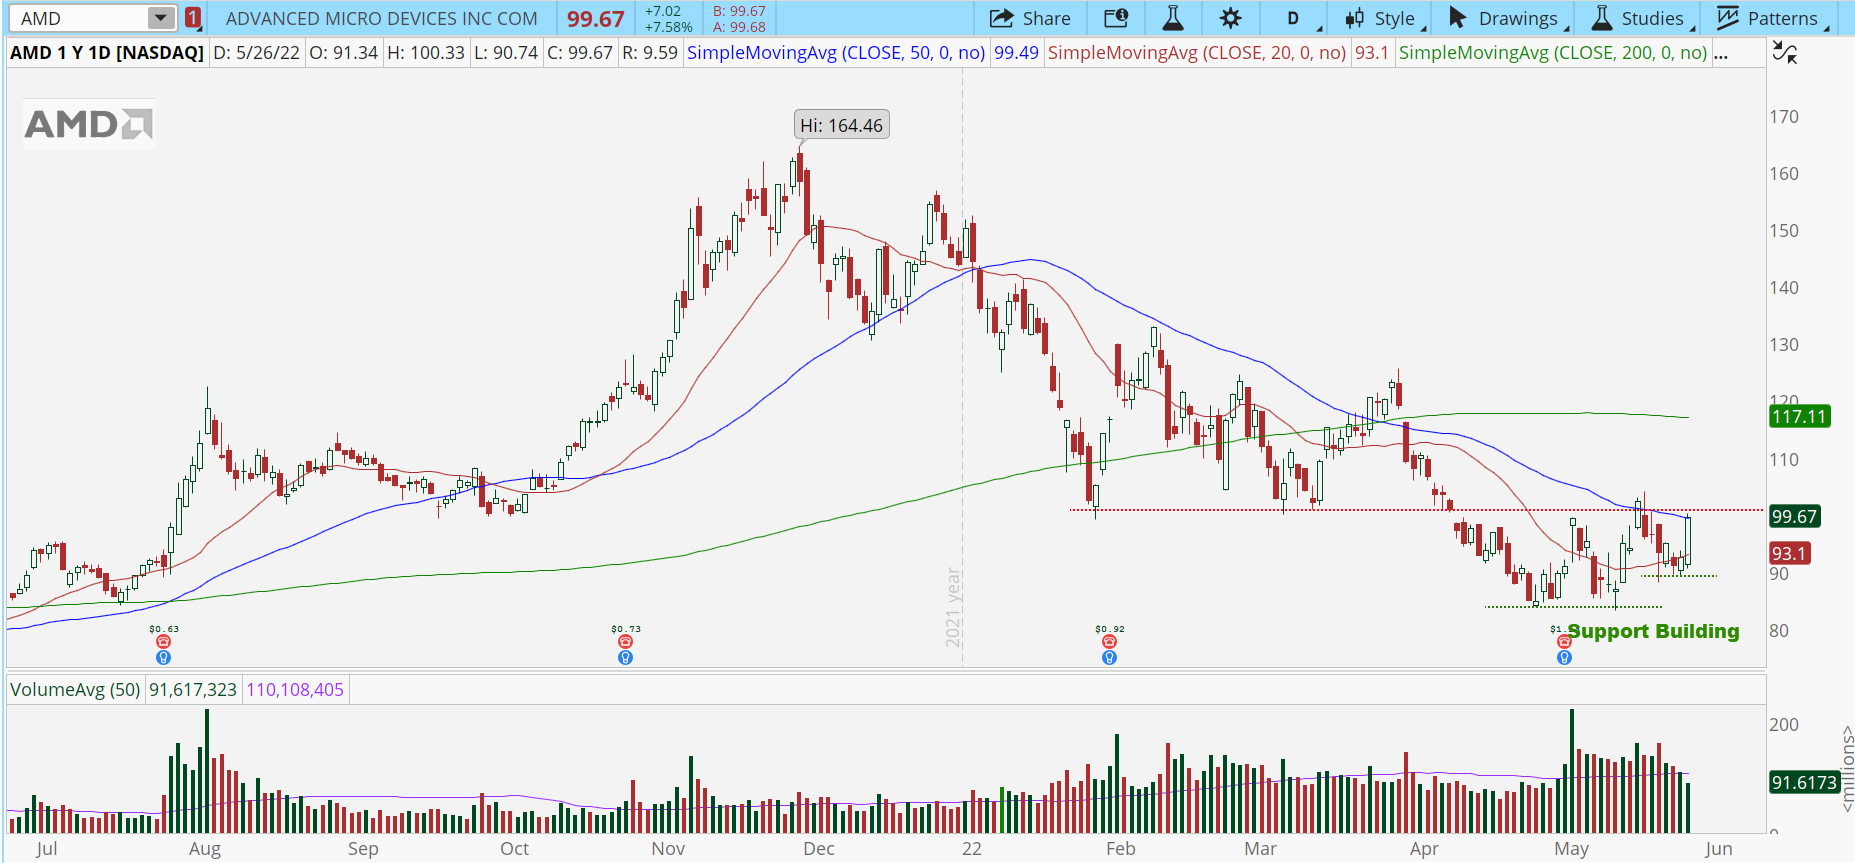Viewport: 1855px width, 863px height.
Task: Click the D: 5/26/22 date field
Action: coord(257,53)
